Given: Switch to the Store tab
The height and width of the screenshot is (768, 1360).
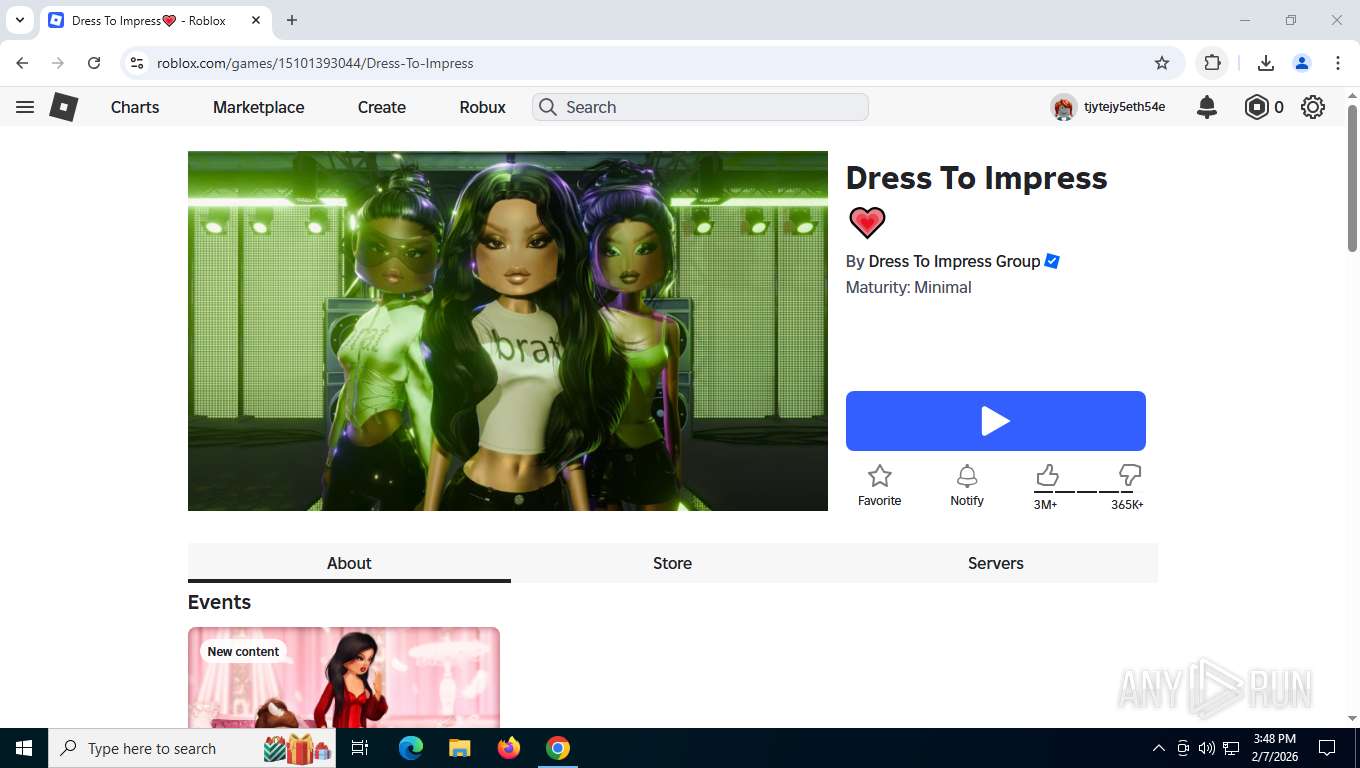Looking at the screenshot, I should (x=672, y=563).
